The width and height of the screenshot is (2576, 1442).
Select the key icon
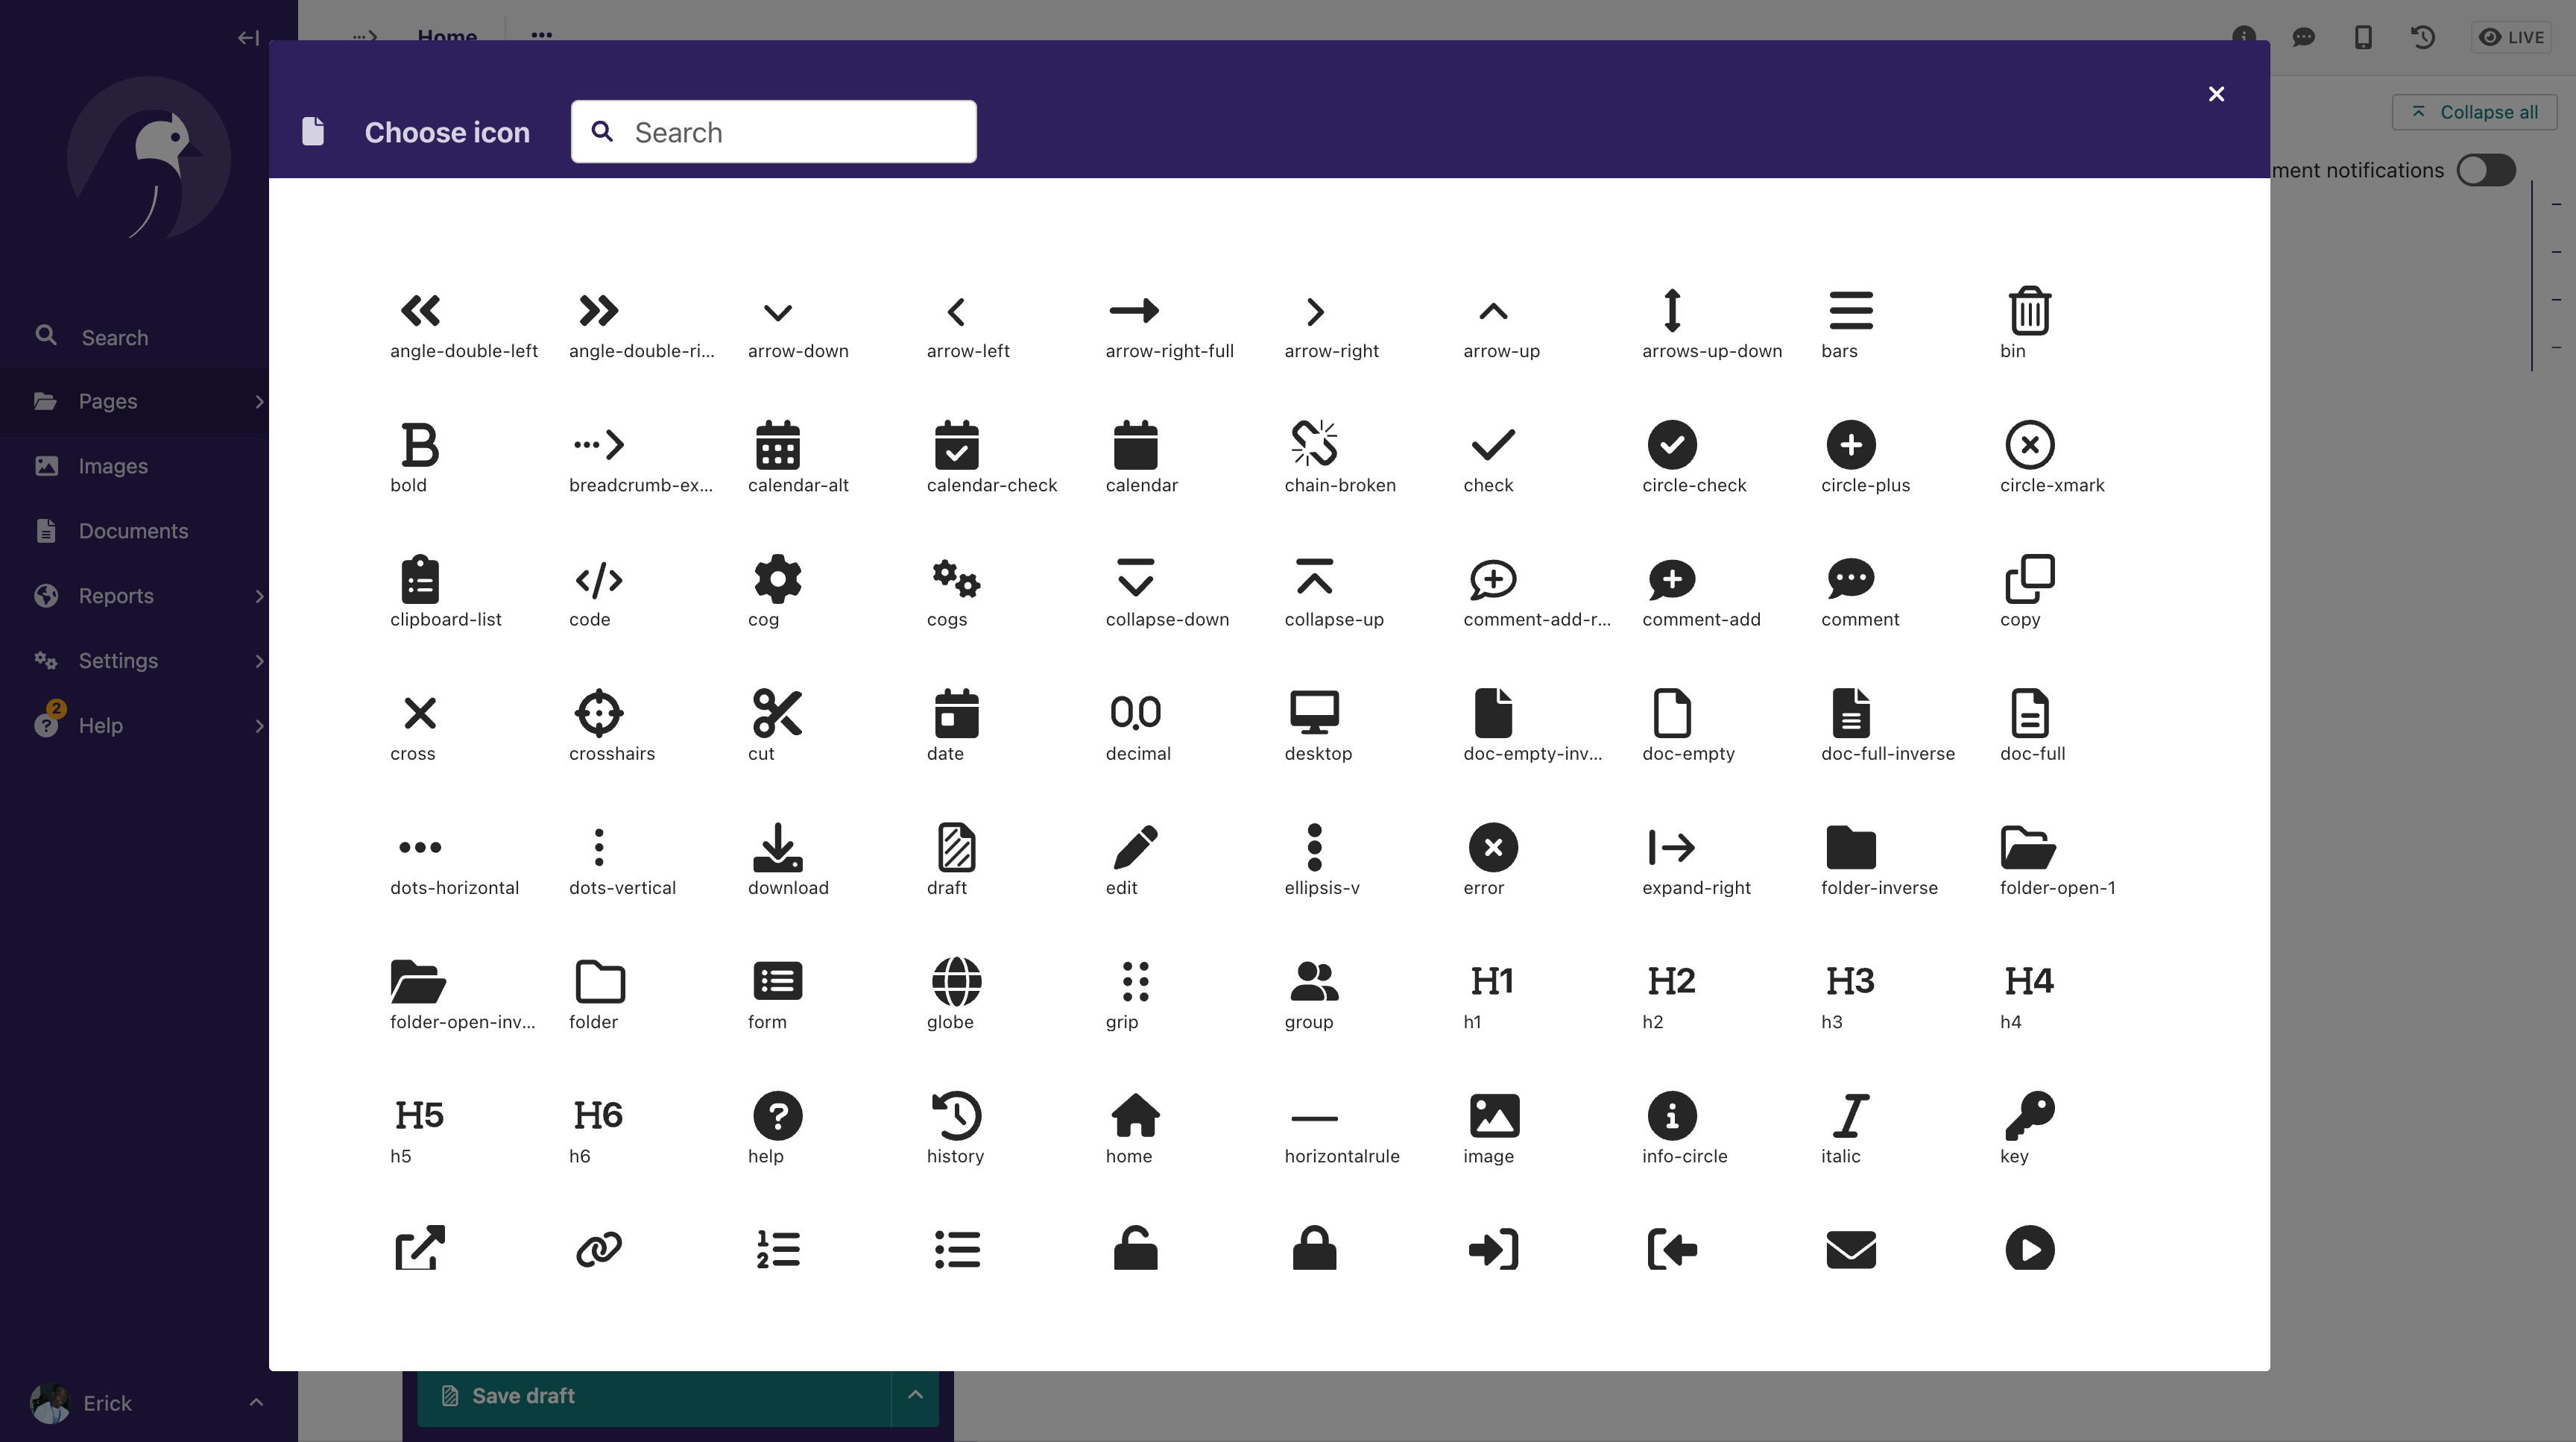pyautogui.click(x=2028, y=1115)
